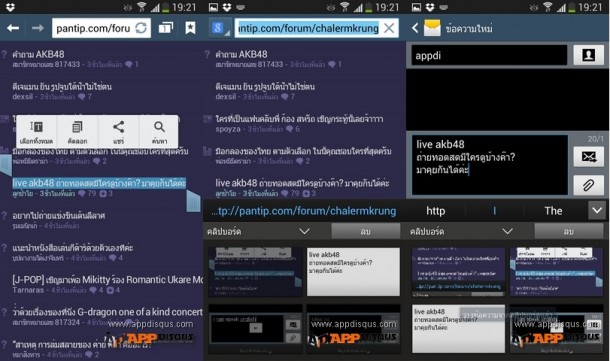
Task: Click the recipient field containing 'appdi'
Action: point(489,55)
